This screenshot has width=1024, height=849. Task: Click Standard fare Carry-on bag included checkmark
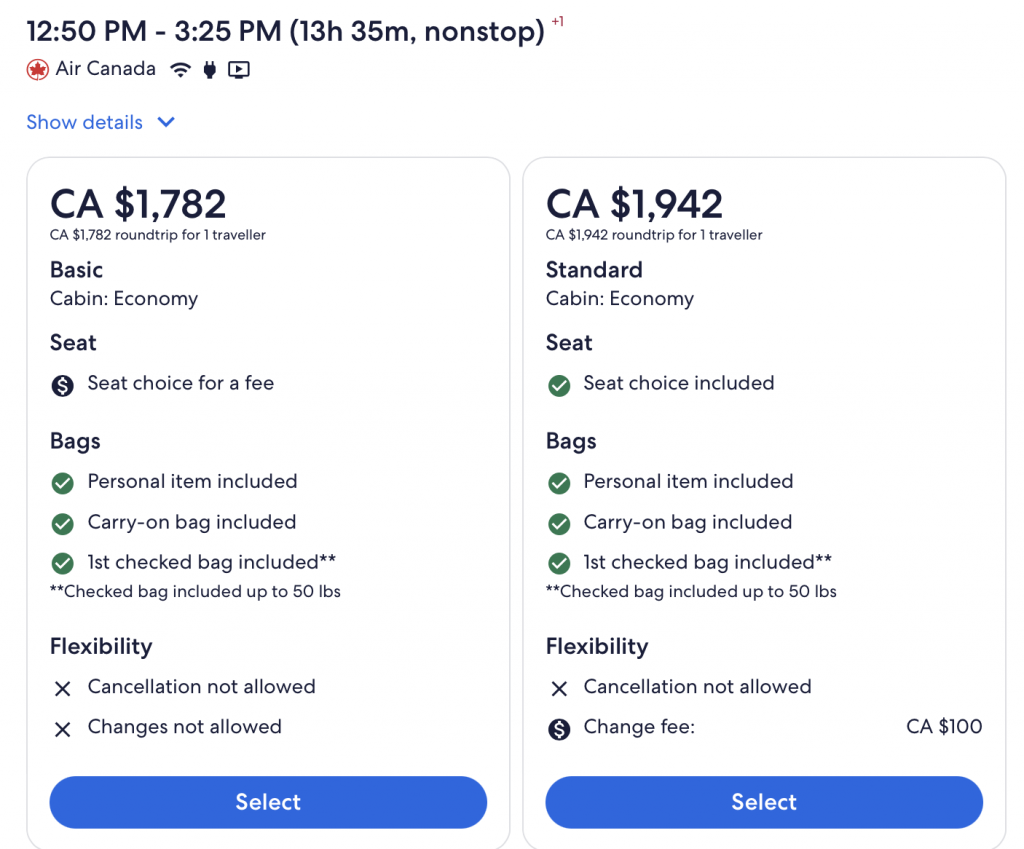point(559,523)
